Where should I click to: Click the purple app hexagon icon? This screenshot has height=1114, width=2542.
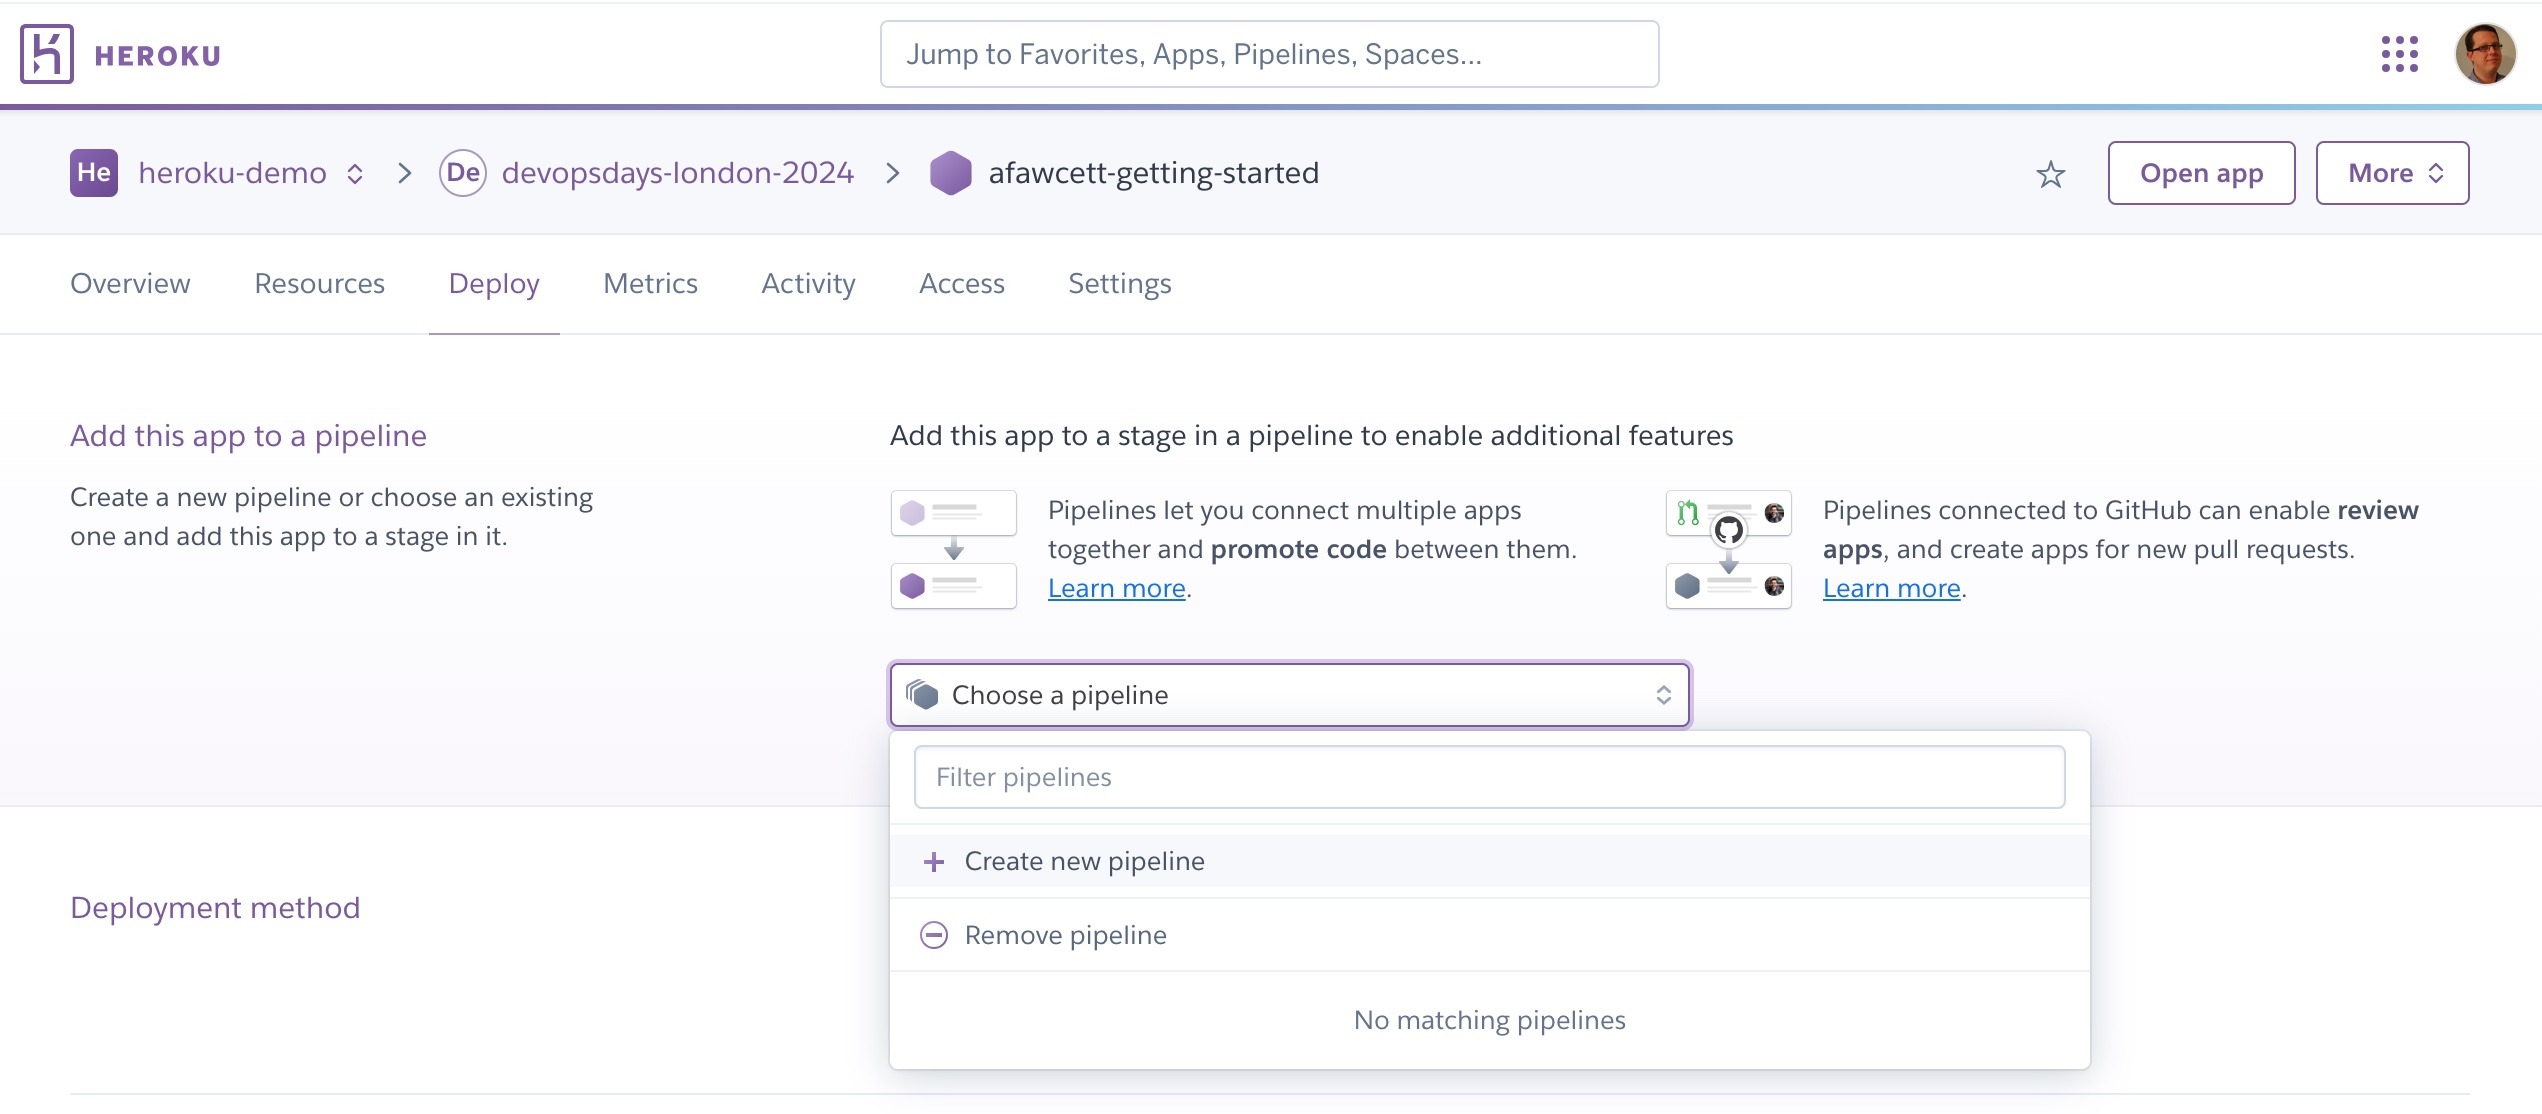coord(950,173)
